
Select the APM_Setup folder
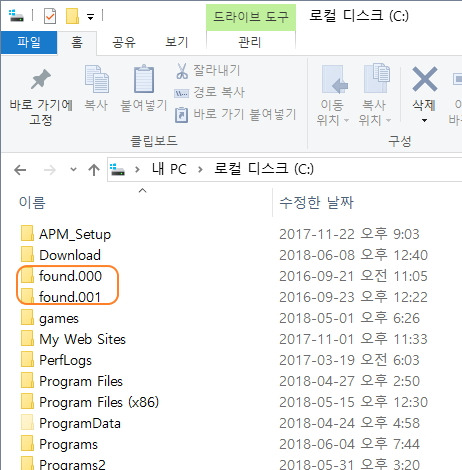tap(75, 234)
